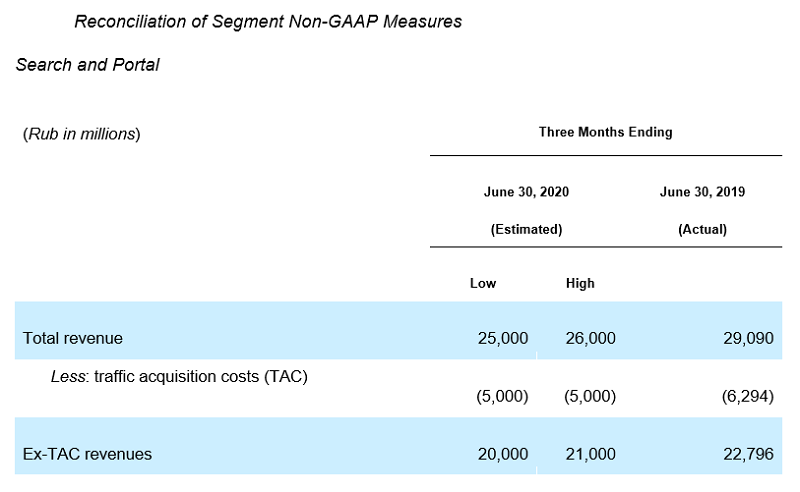Click the Actual label

point(703,229)
